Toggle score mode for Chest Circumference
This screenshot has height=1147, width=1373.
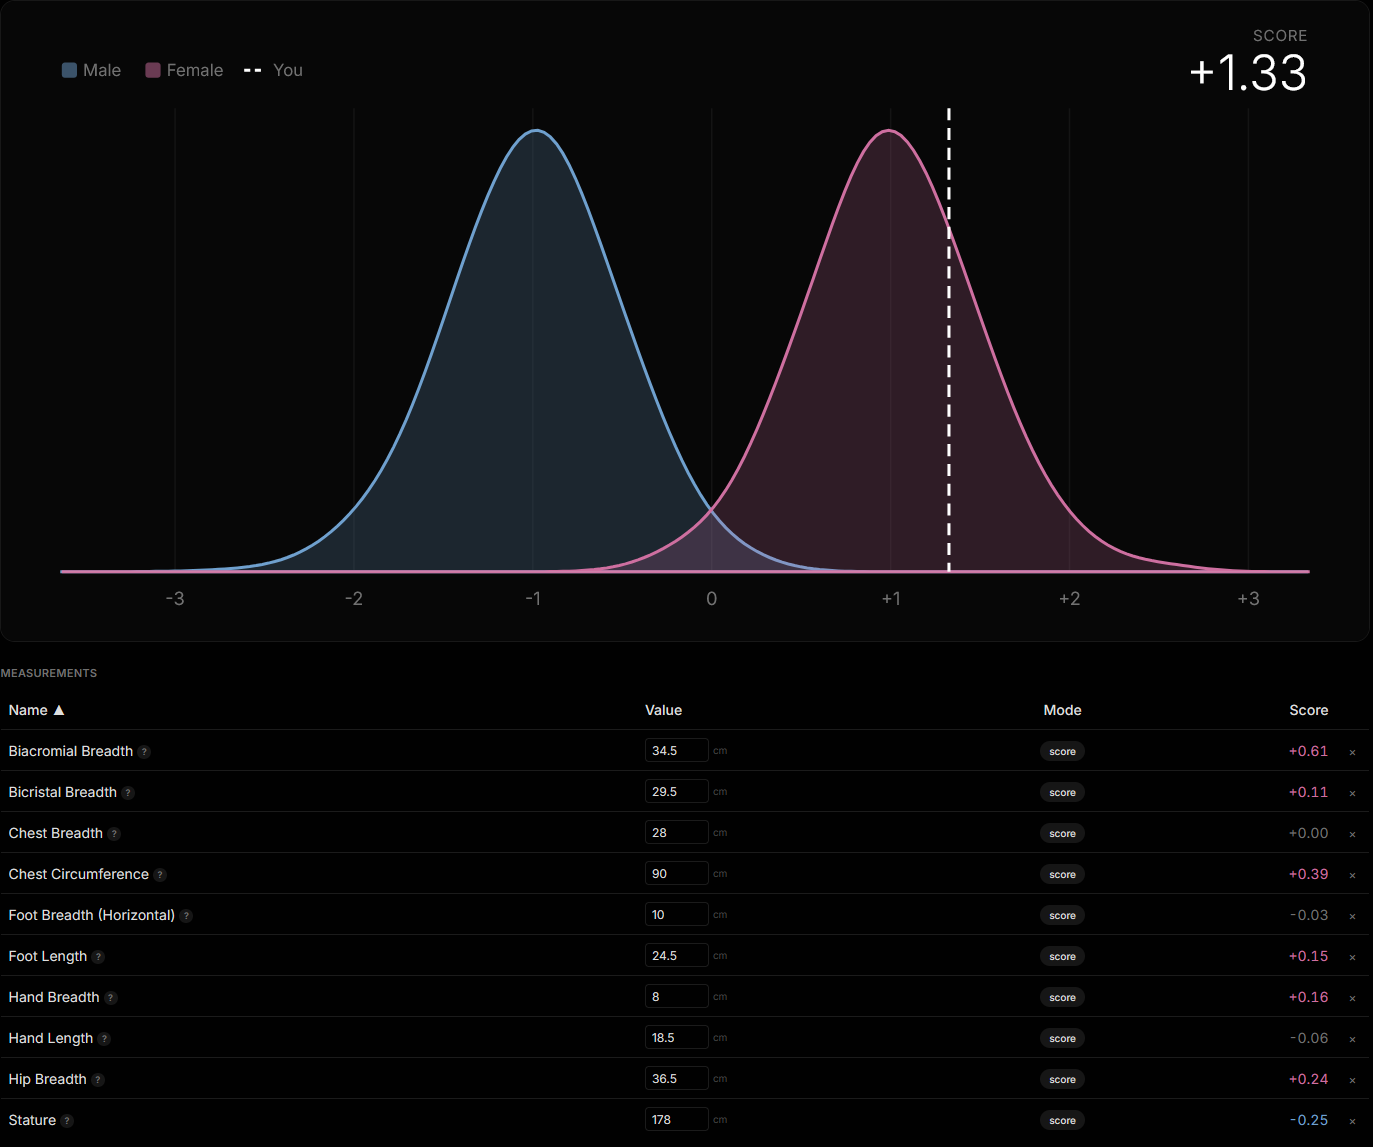[x=1062, y=874]
